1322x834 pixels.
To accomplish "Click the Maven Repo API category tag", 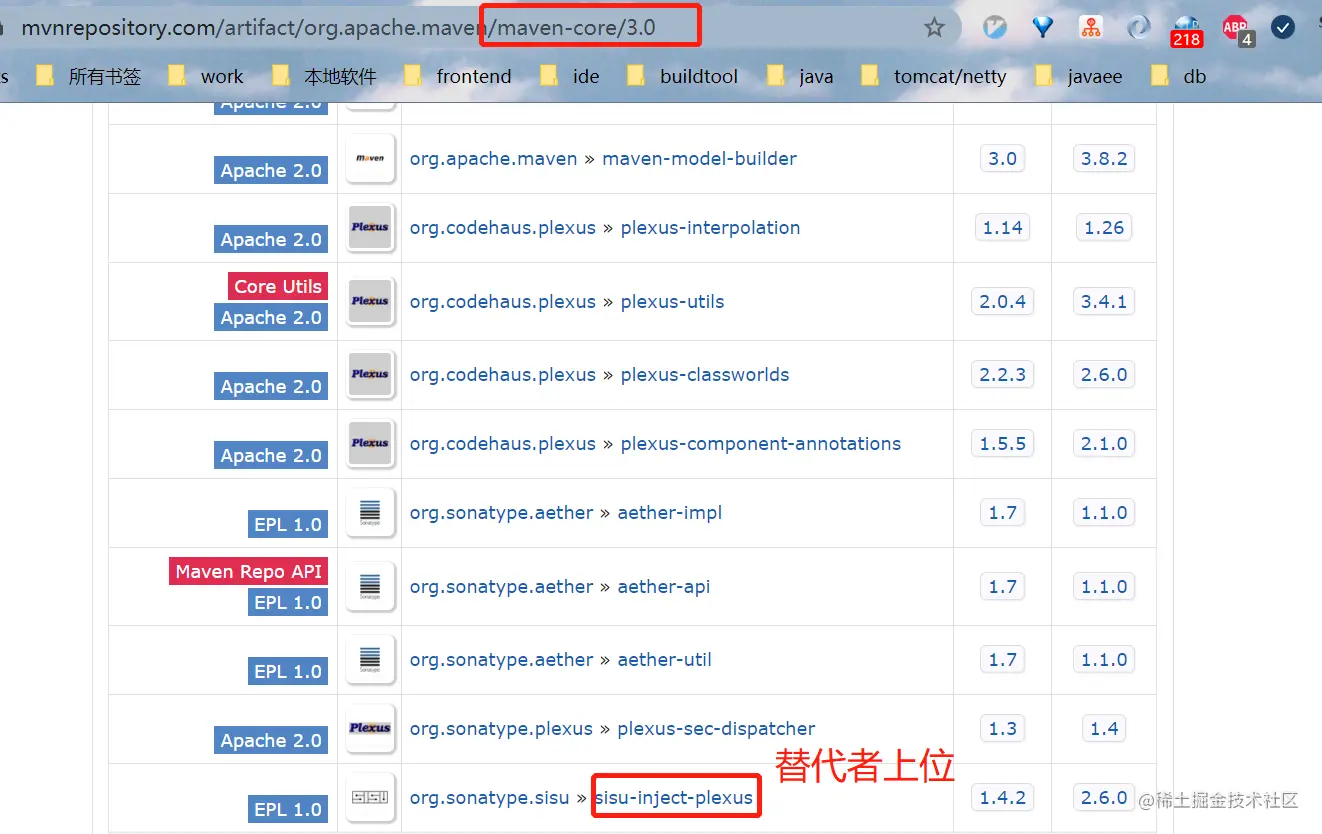I will 249,571.
